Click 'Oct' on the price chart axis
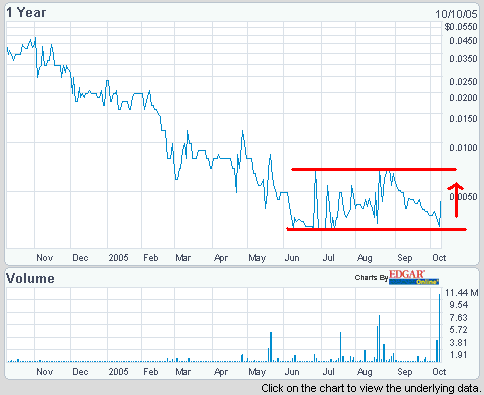 pyautogui.click(x=439, y=258)
